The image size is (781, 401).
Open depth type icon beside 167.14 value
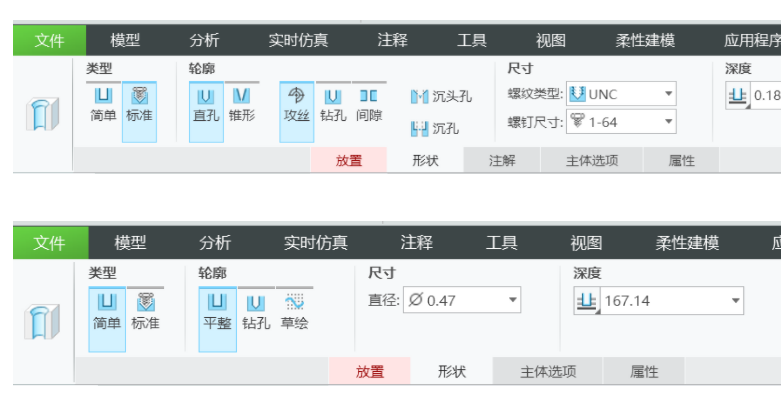pyautogui.click(x=586, y=300)
